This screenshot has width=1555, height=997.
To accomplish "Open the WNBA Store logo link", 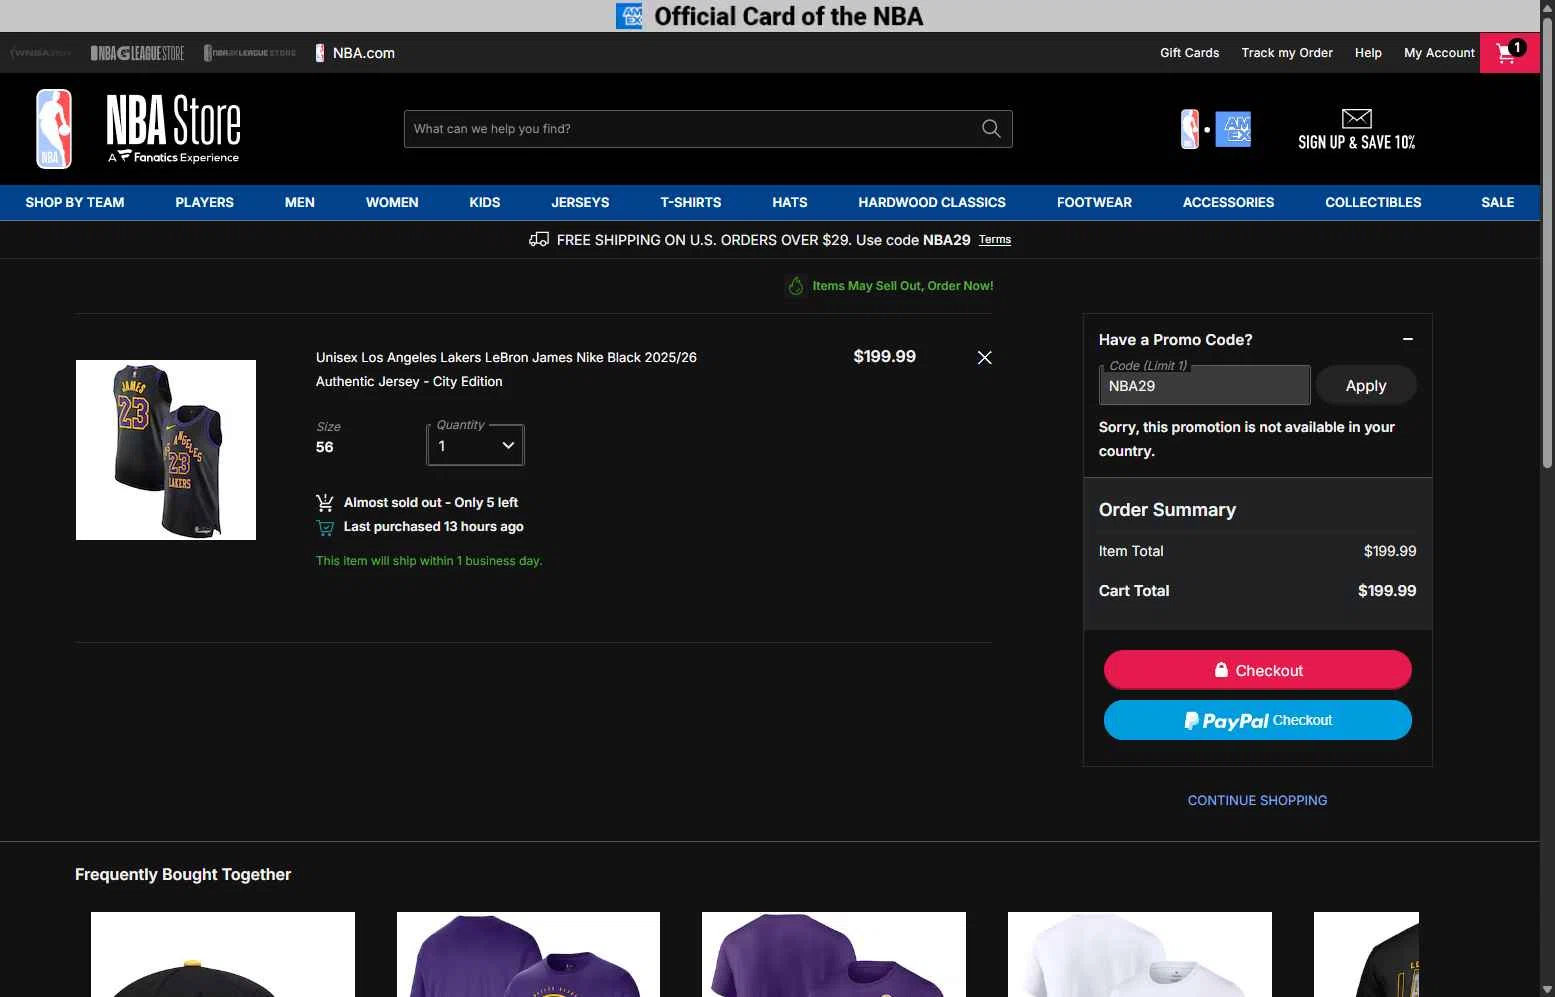I will click(x=40, y=53).
